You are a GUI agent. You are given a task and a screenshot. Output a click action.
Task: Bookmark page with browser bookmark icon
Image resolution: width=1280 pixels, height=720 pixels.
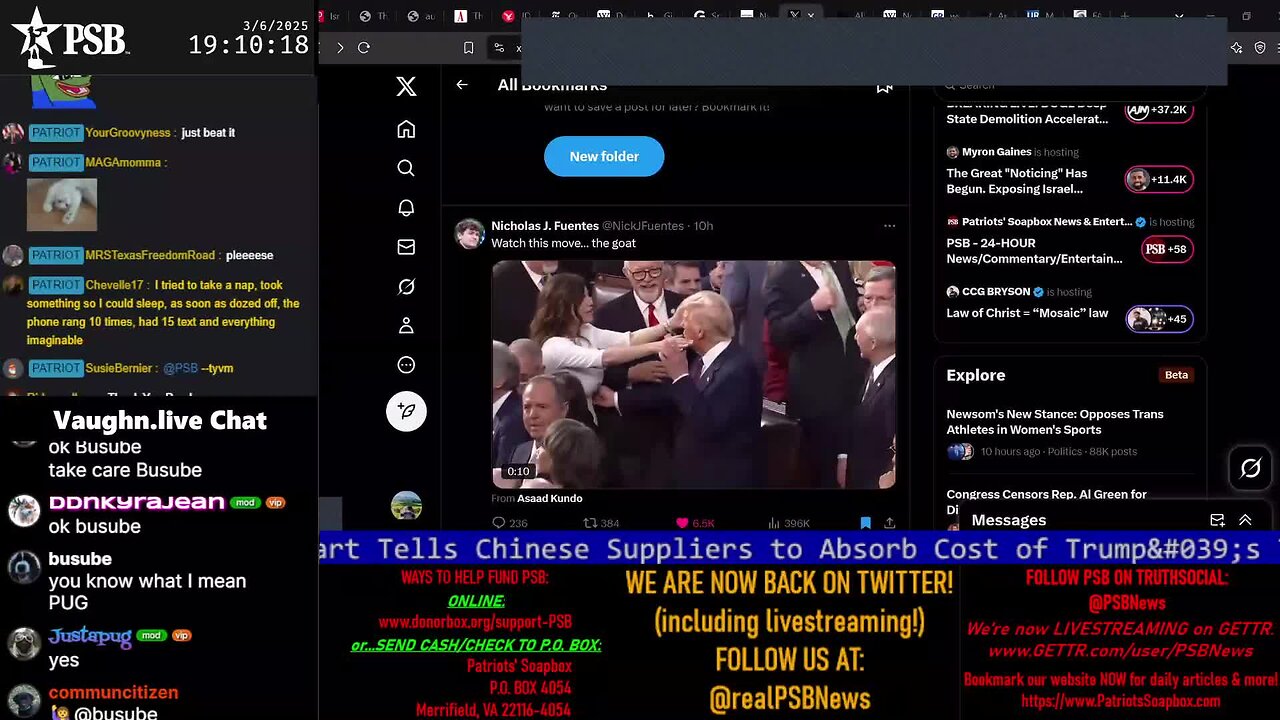(x=468, y=48)
